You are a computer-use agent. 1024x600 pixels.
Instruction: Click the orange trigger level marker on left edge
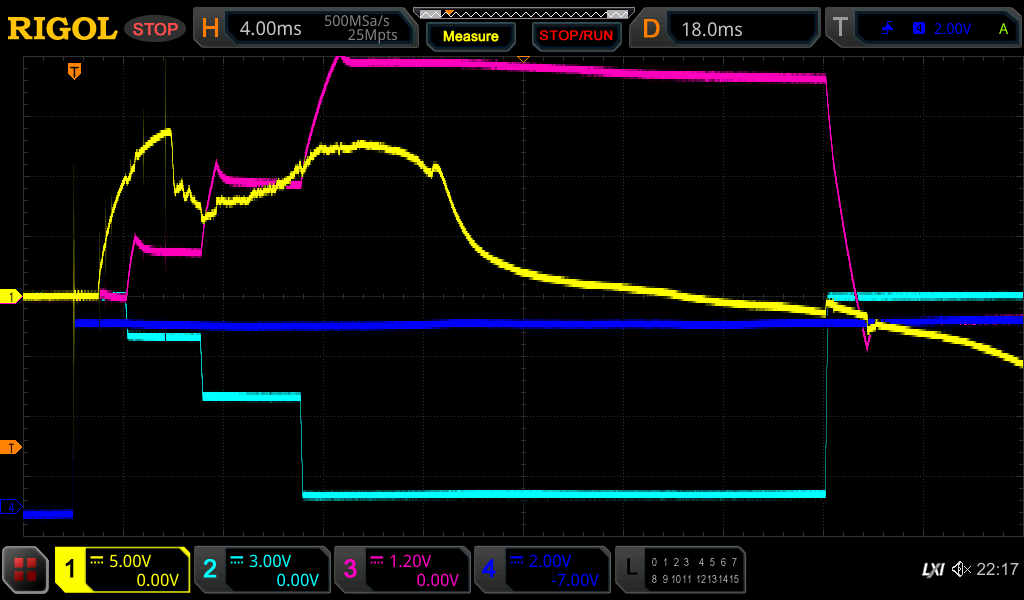11,447
